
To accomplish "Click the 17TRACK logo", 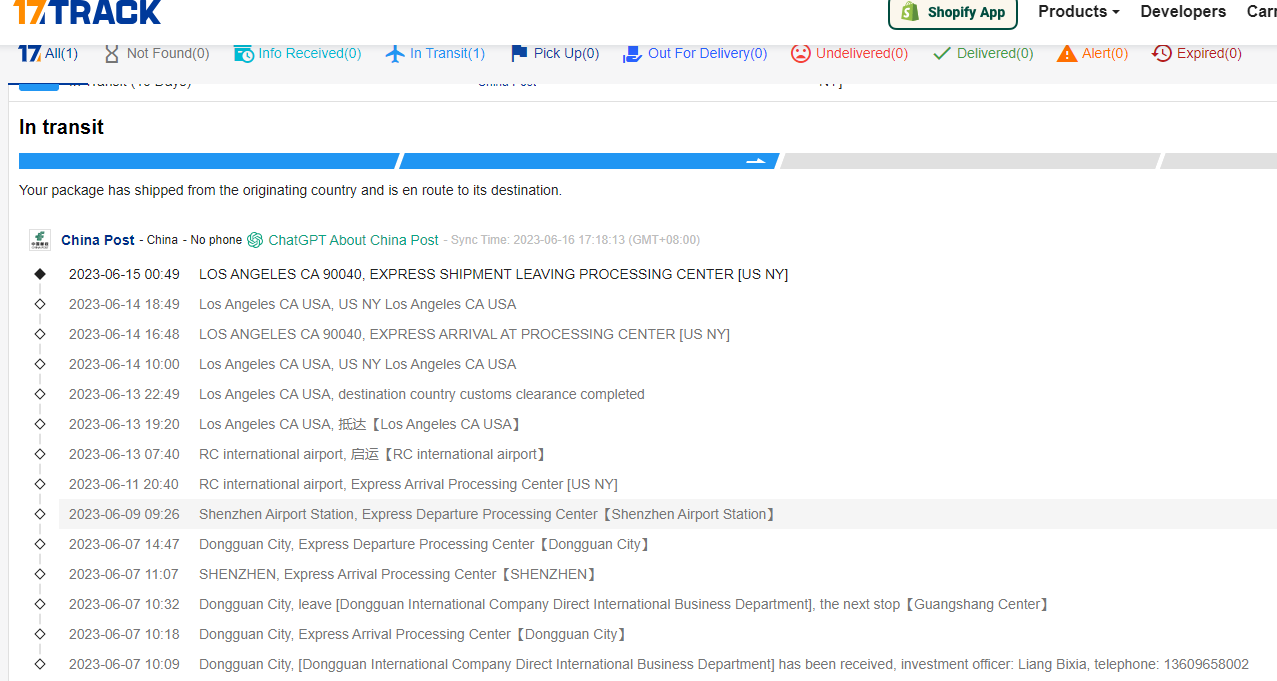I will (x=87, y=12).
